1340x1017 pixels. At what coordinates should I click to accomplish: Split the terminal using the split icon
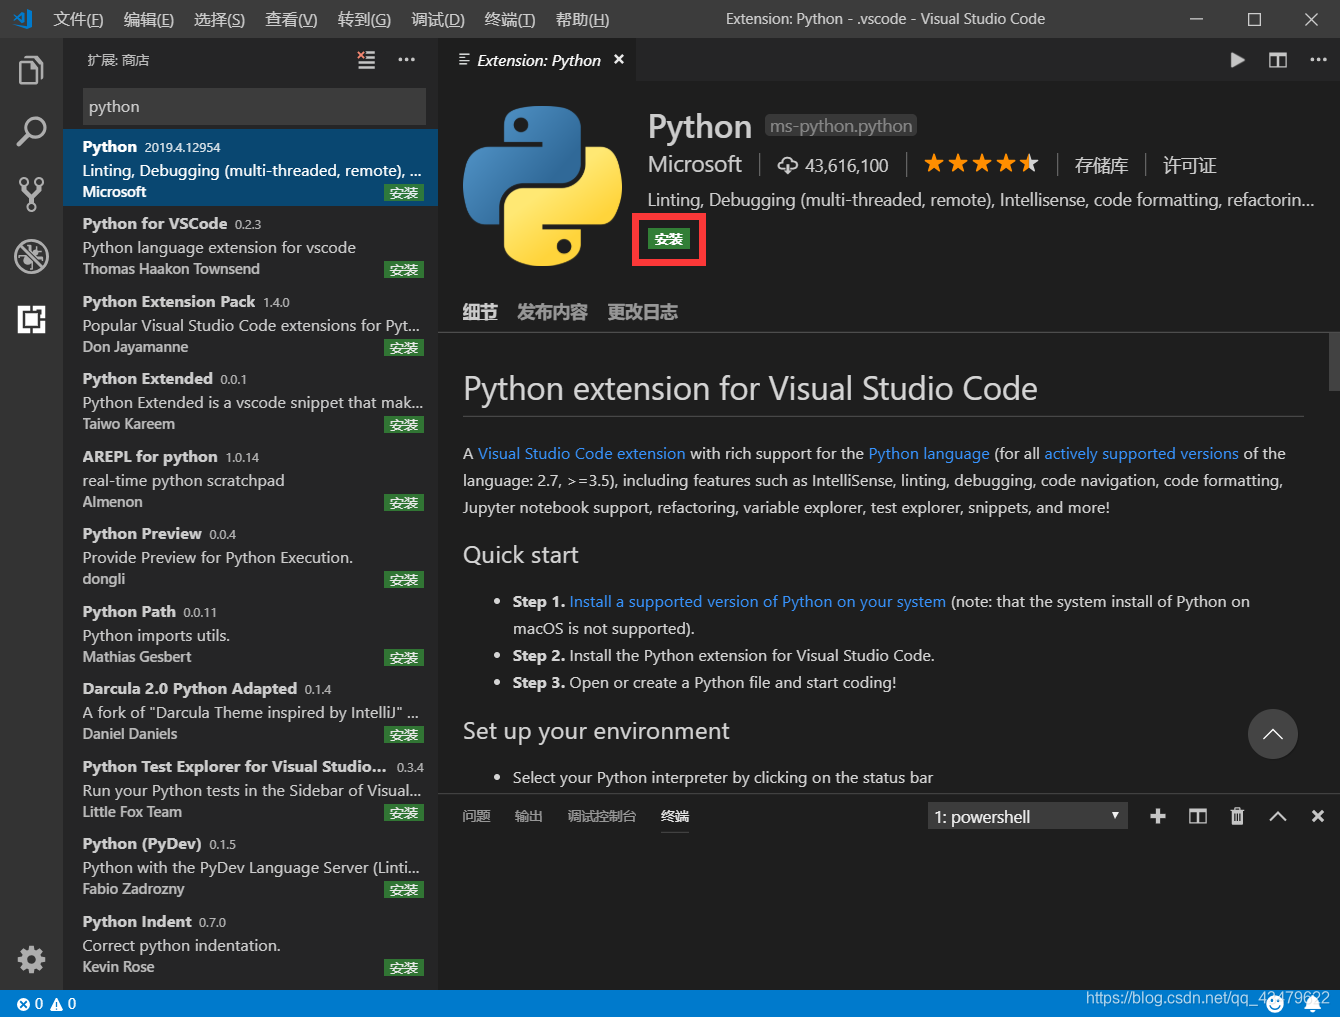1197,816
